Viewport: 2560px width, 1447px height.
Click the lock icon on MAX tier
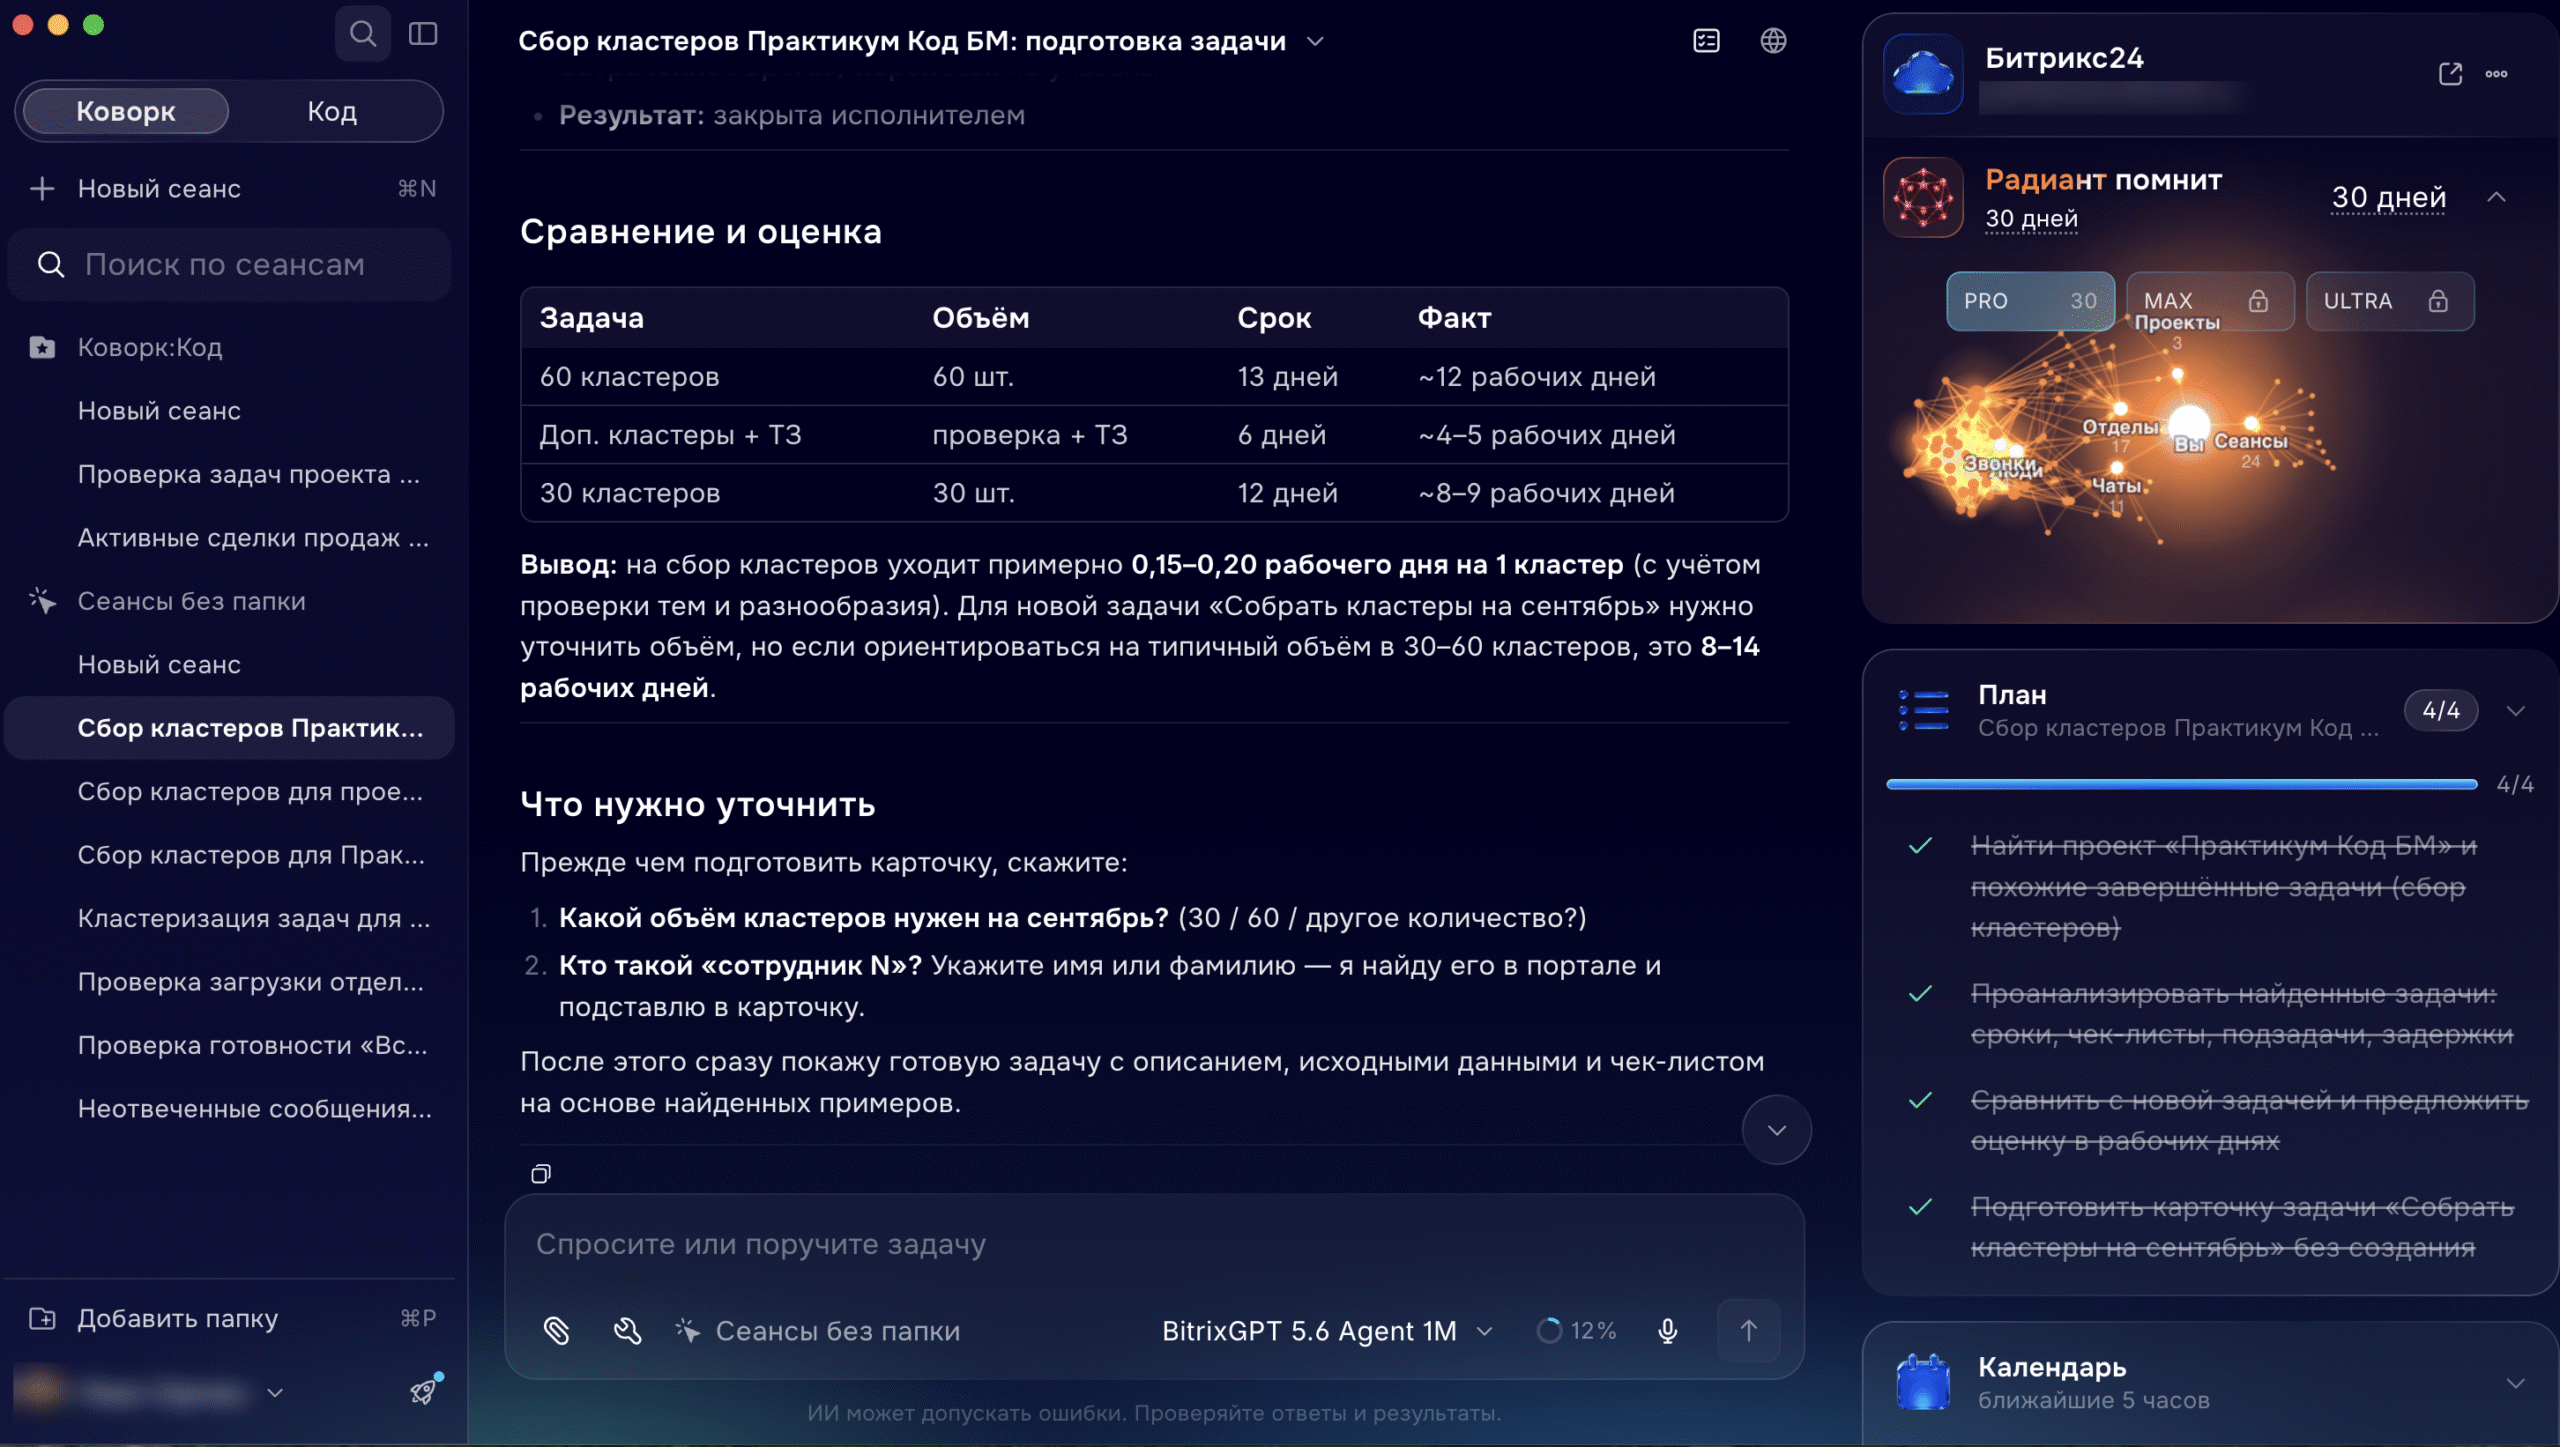click(x=2258, y=301)
